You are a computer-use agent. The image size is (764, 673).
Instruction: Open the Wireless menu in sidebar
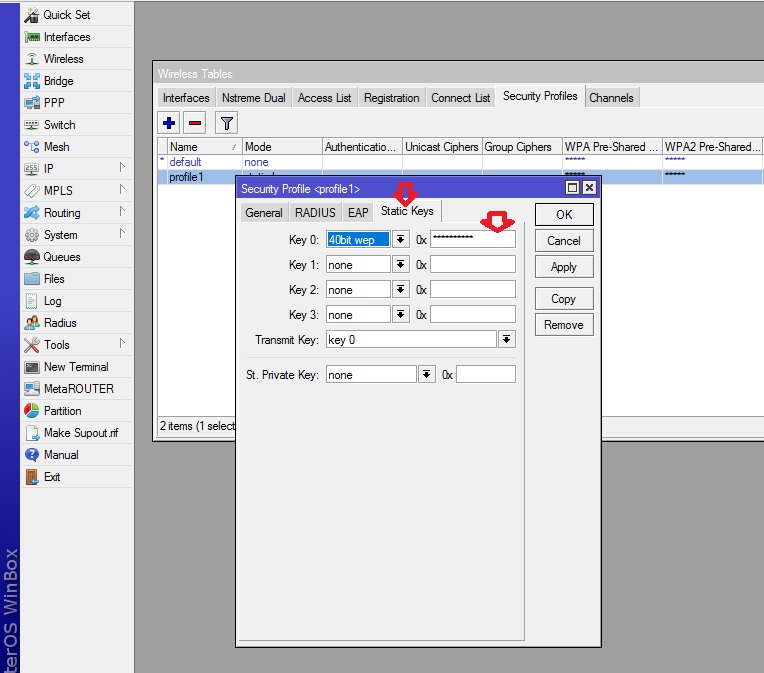63,59
